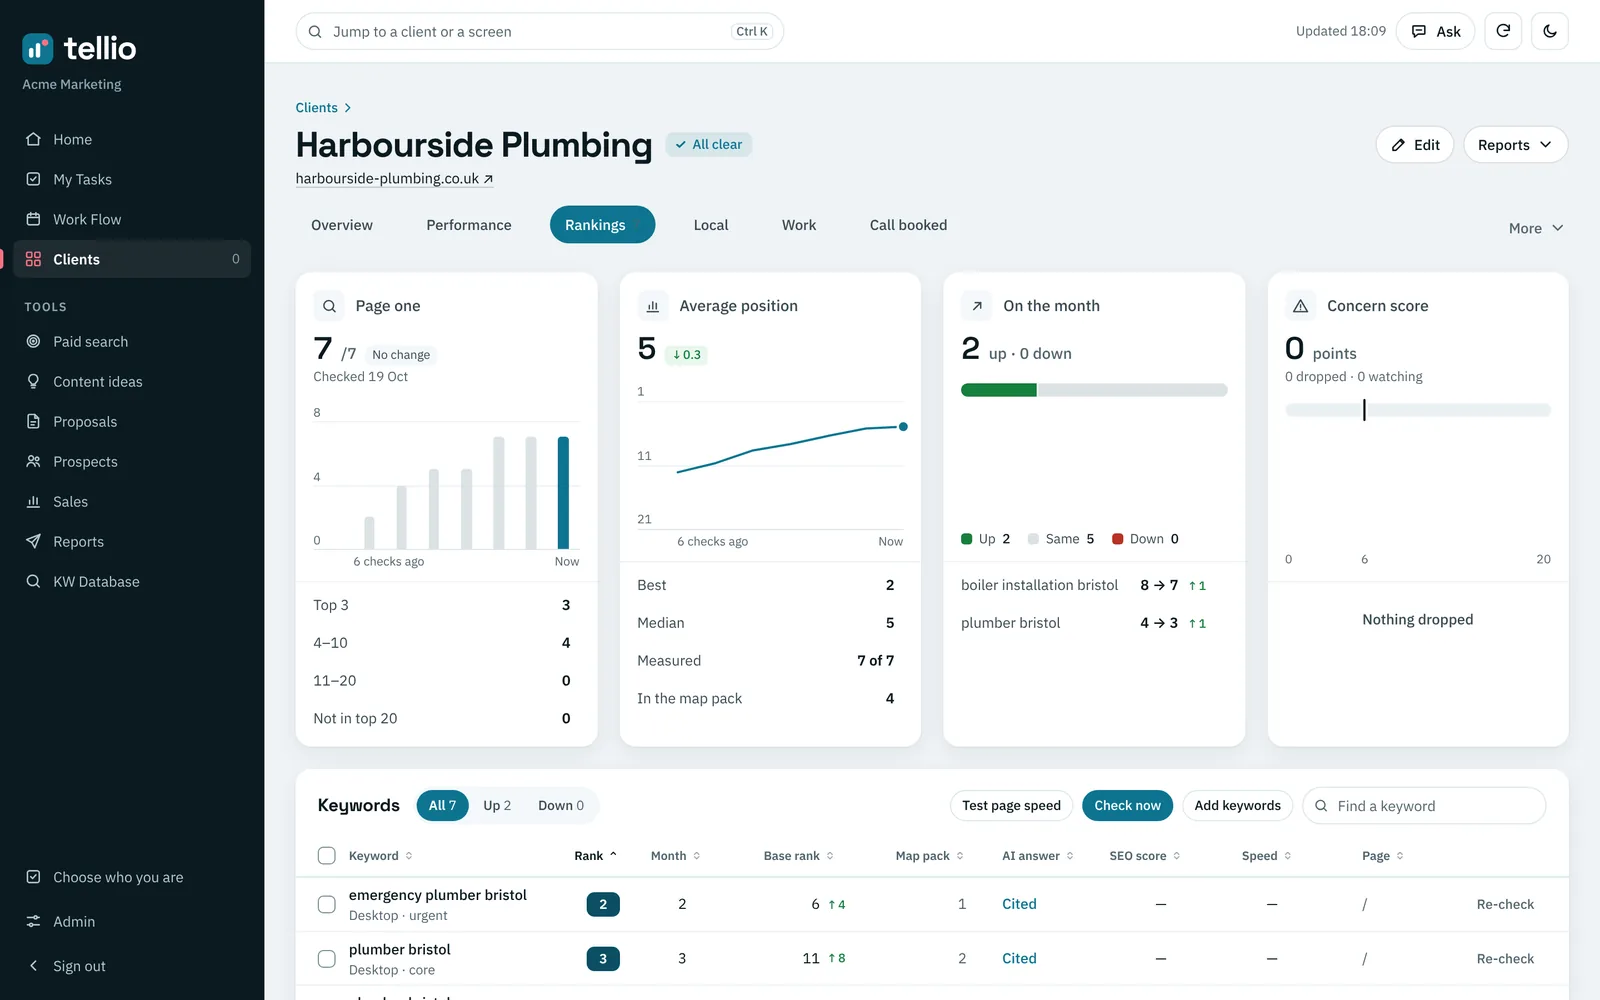
Task: Click the search icon in jump bar
Action: [x=315, y=32]
